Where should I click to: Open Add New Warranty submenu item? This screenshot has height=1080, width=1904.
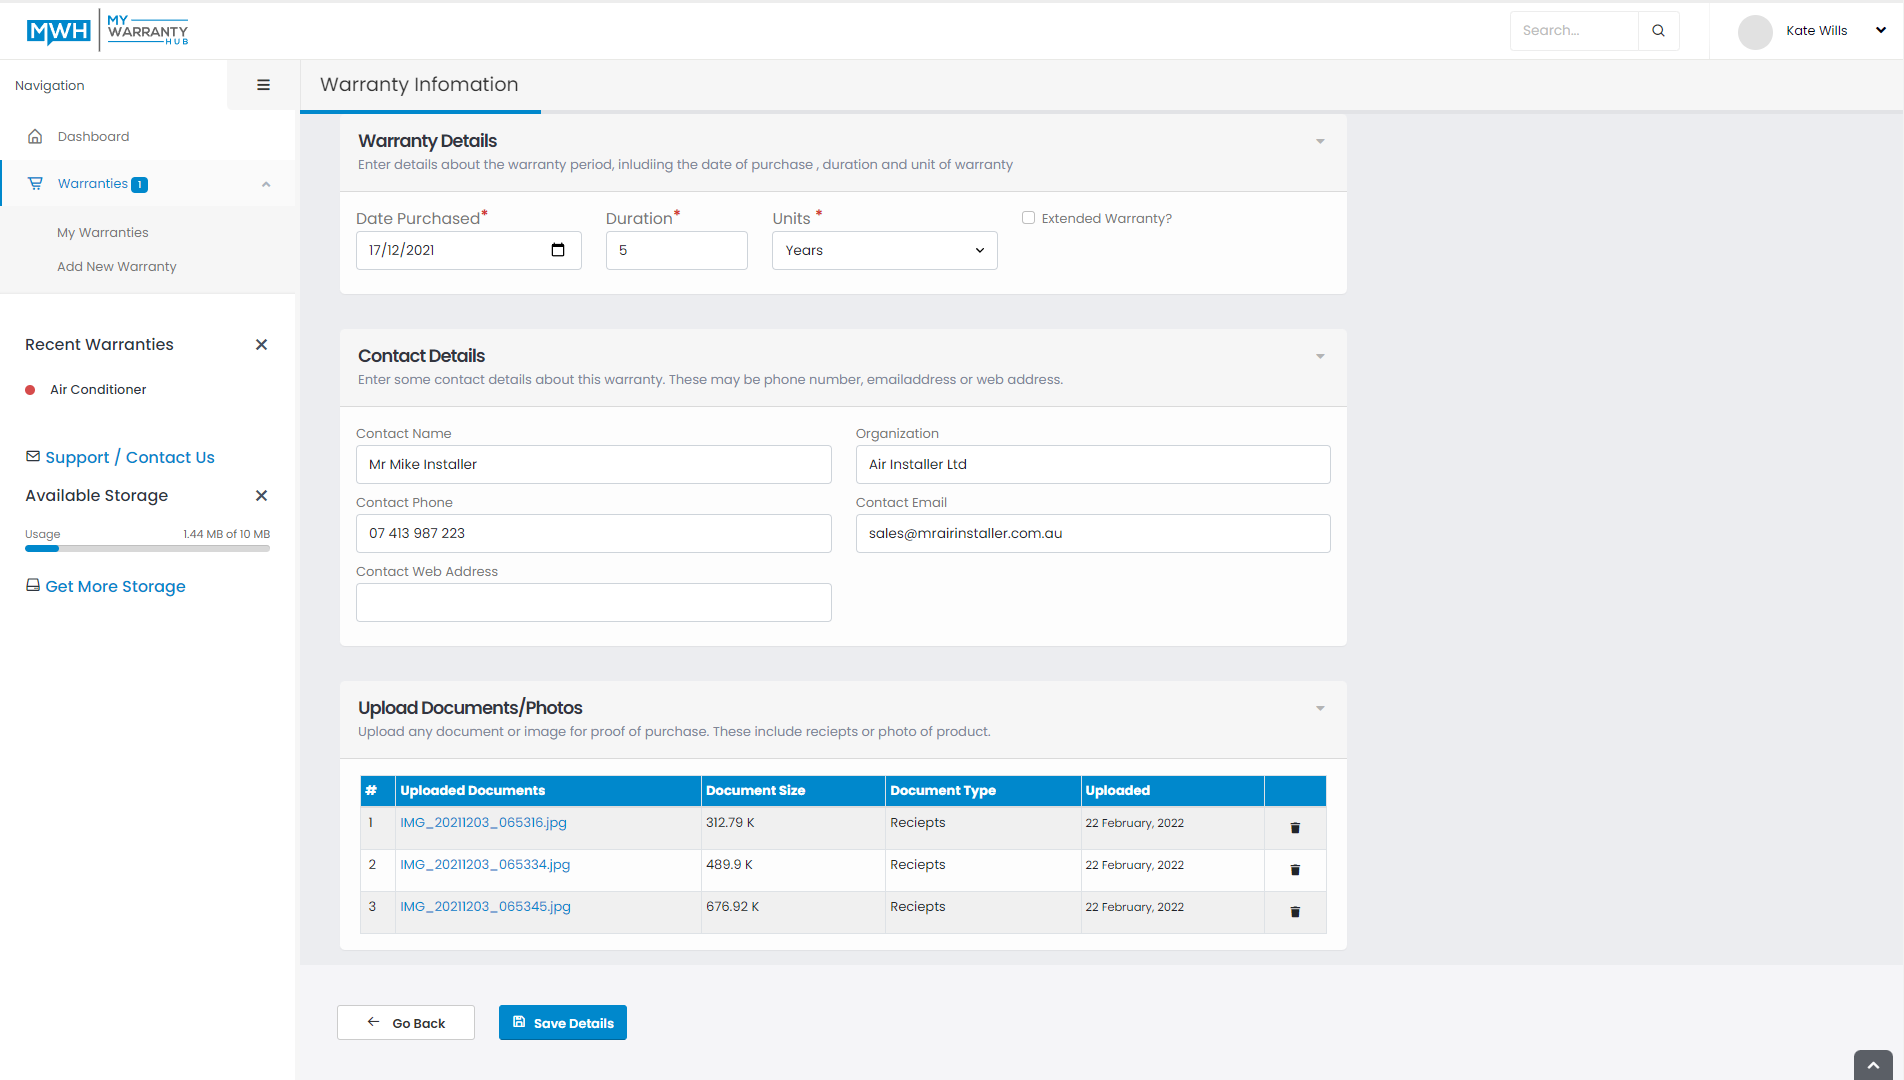coord(117,266)
